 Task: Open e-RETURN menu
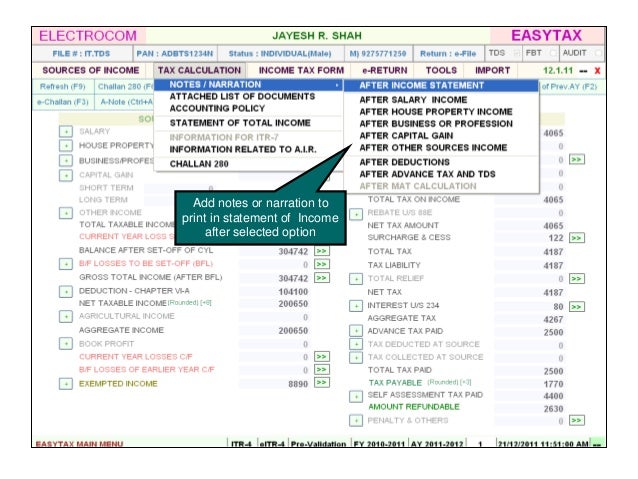tap(385, 70)
